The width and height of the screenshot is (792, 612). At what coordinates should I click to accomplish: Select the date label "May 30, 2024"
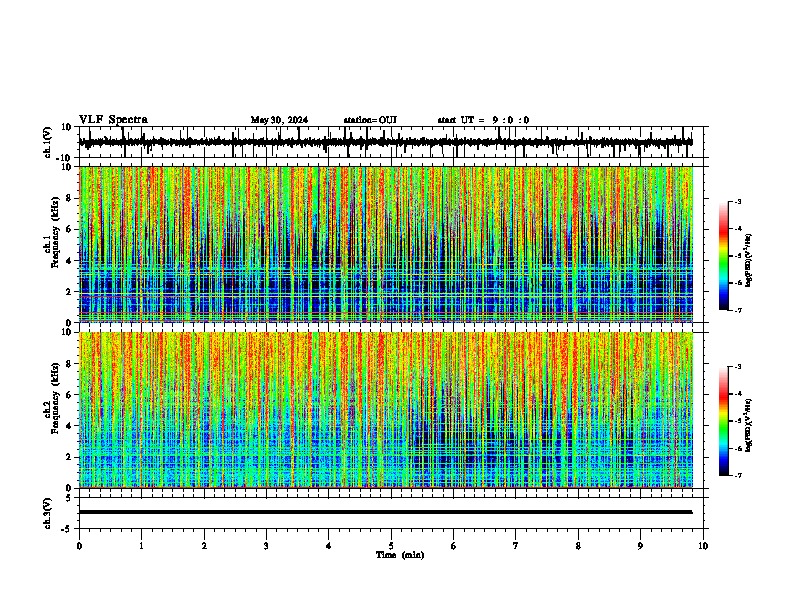point(279,120)
